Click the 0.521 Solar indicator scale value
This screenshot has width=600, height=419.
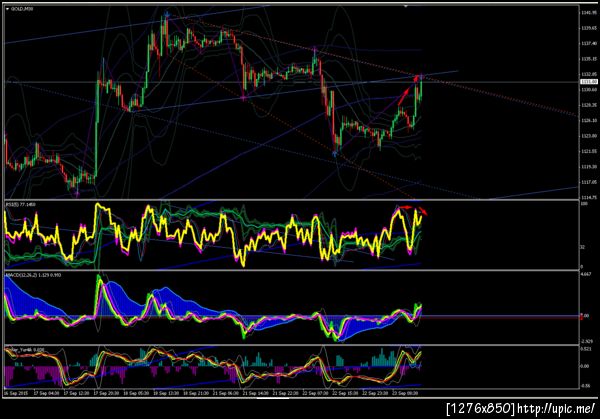(586, 349)
